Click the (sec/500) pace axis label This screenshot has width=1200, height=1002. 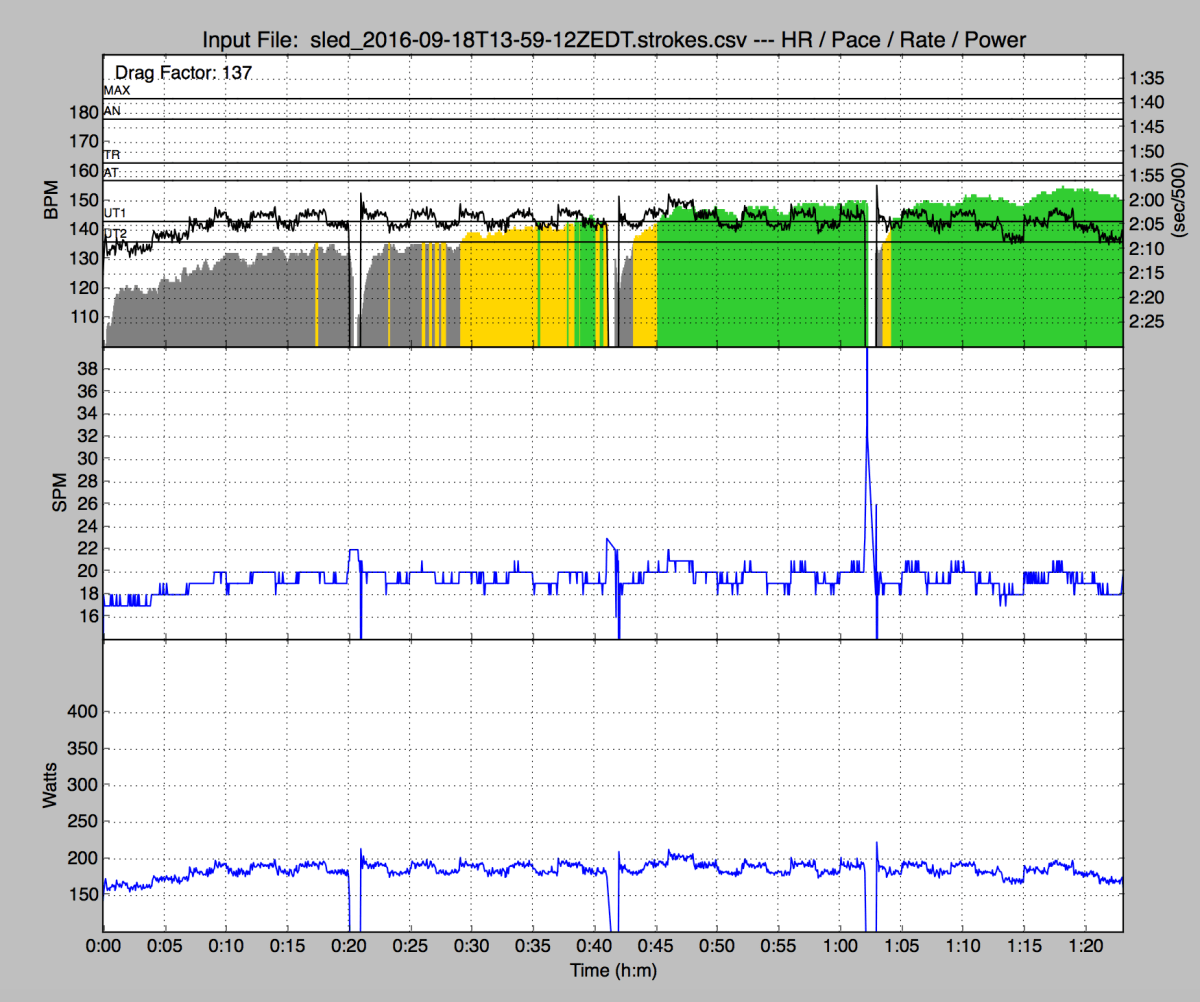tap(1180, 201)
